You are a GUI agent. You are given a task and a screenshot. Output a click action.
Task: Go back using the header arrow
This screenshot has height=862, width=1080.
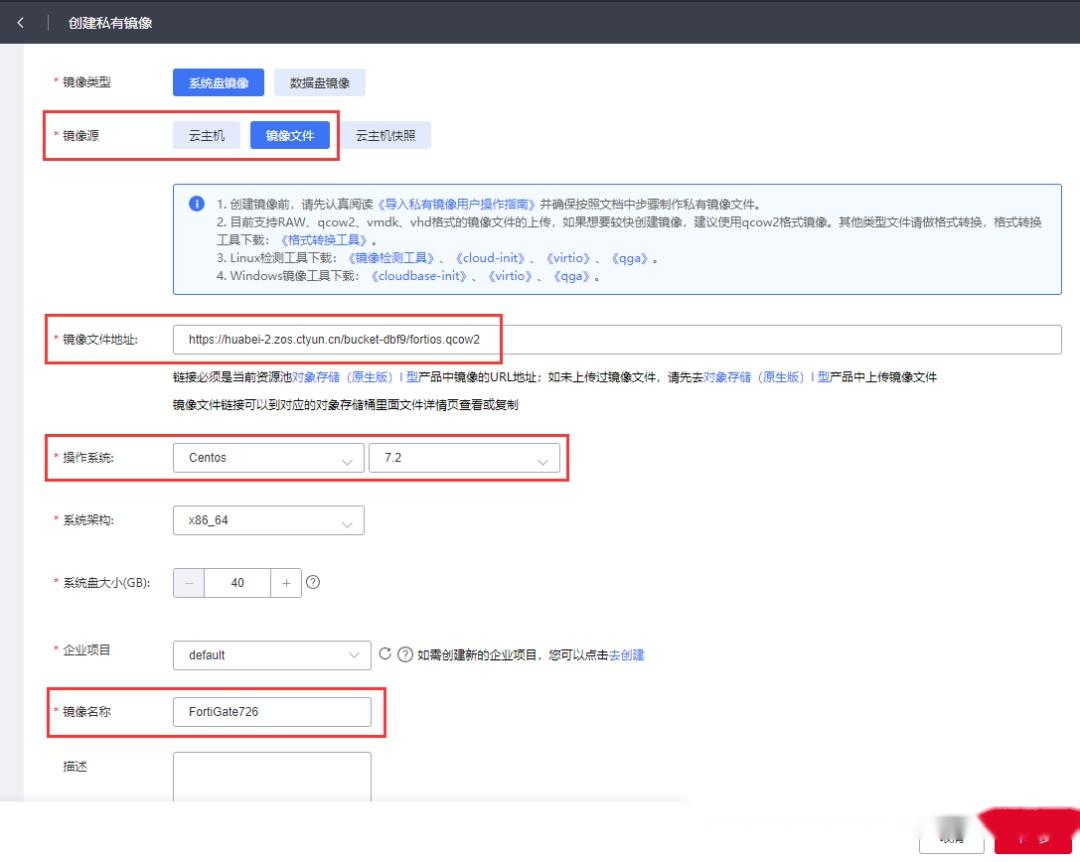(x=21, y=23)
